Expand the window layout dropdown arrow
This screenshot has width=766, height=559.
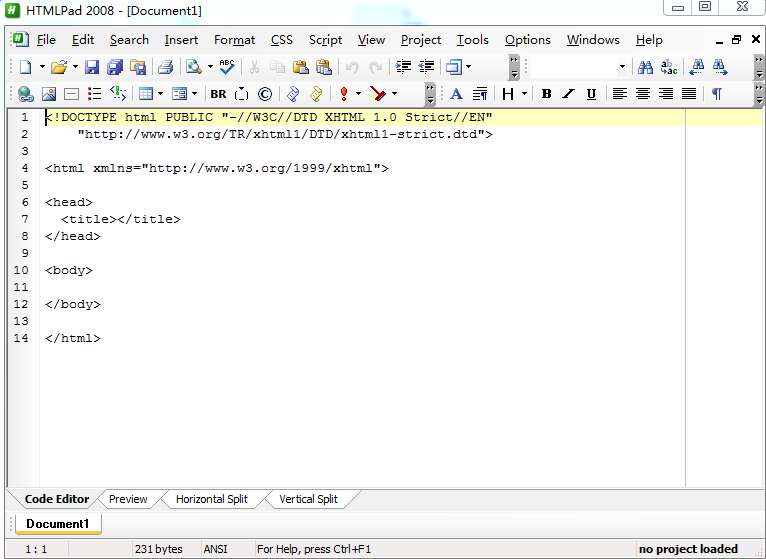tap(469, 67)
